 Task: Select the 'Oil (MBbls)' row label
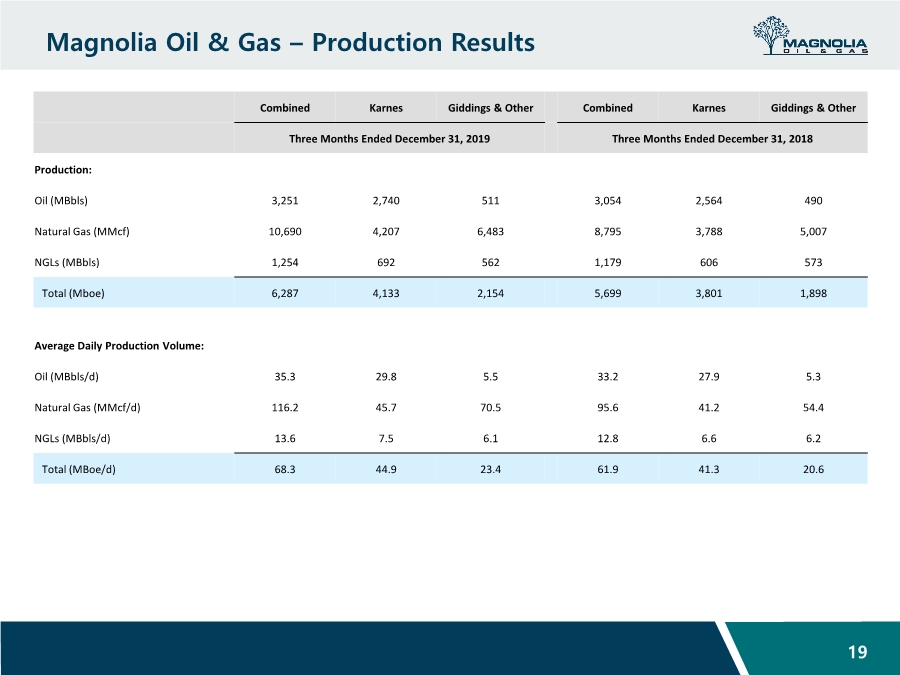(x=61, y=201)
